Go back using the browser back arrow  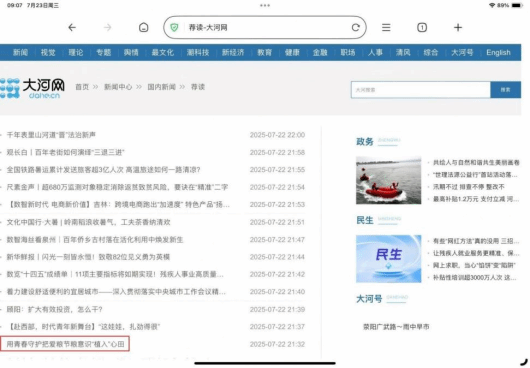pyautogui.click(x=72, y=27)
